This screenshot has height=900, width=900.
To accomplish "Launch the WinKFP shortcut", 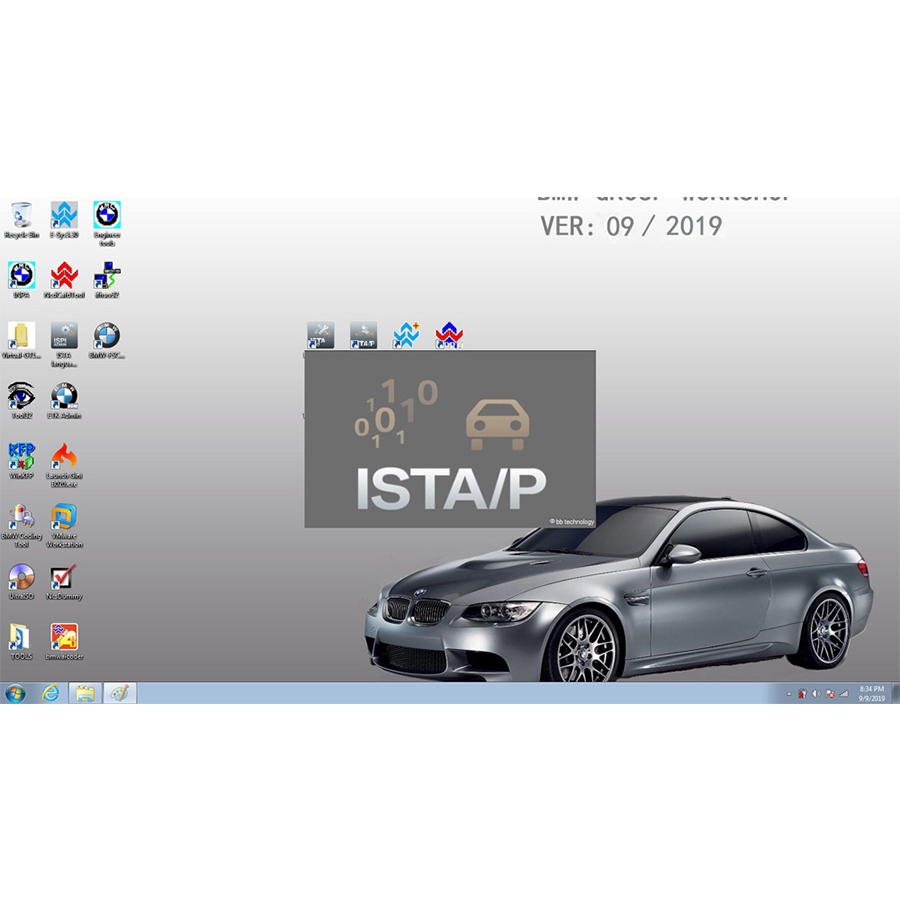I will pos(21,461).
